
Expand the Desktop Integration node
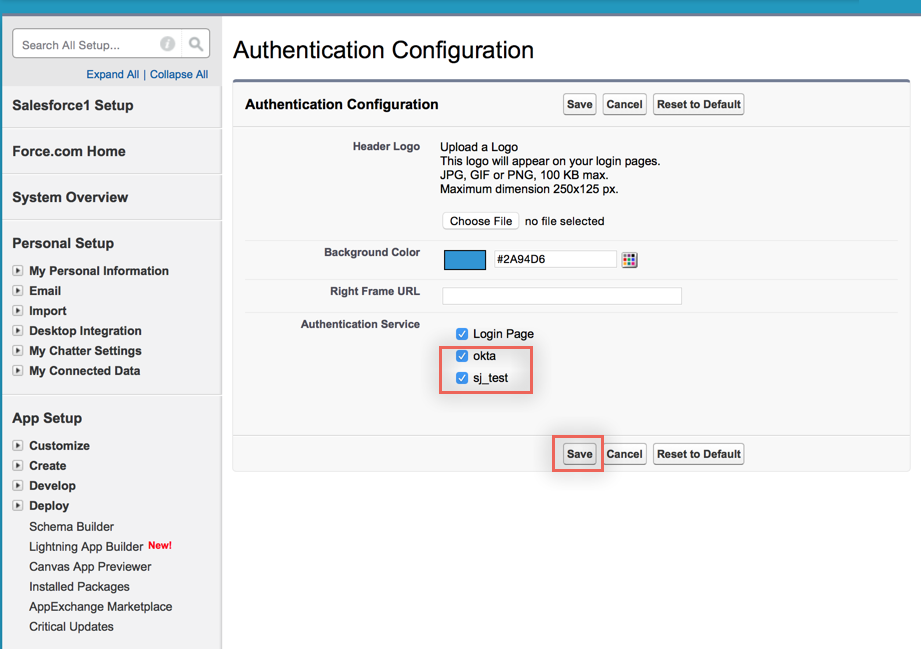(18, 331)
